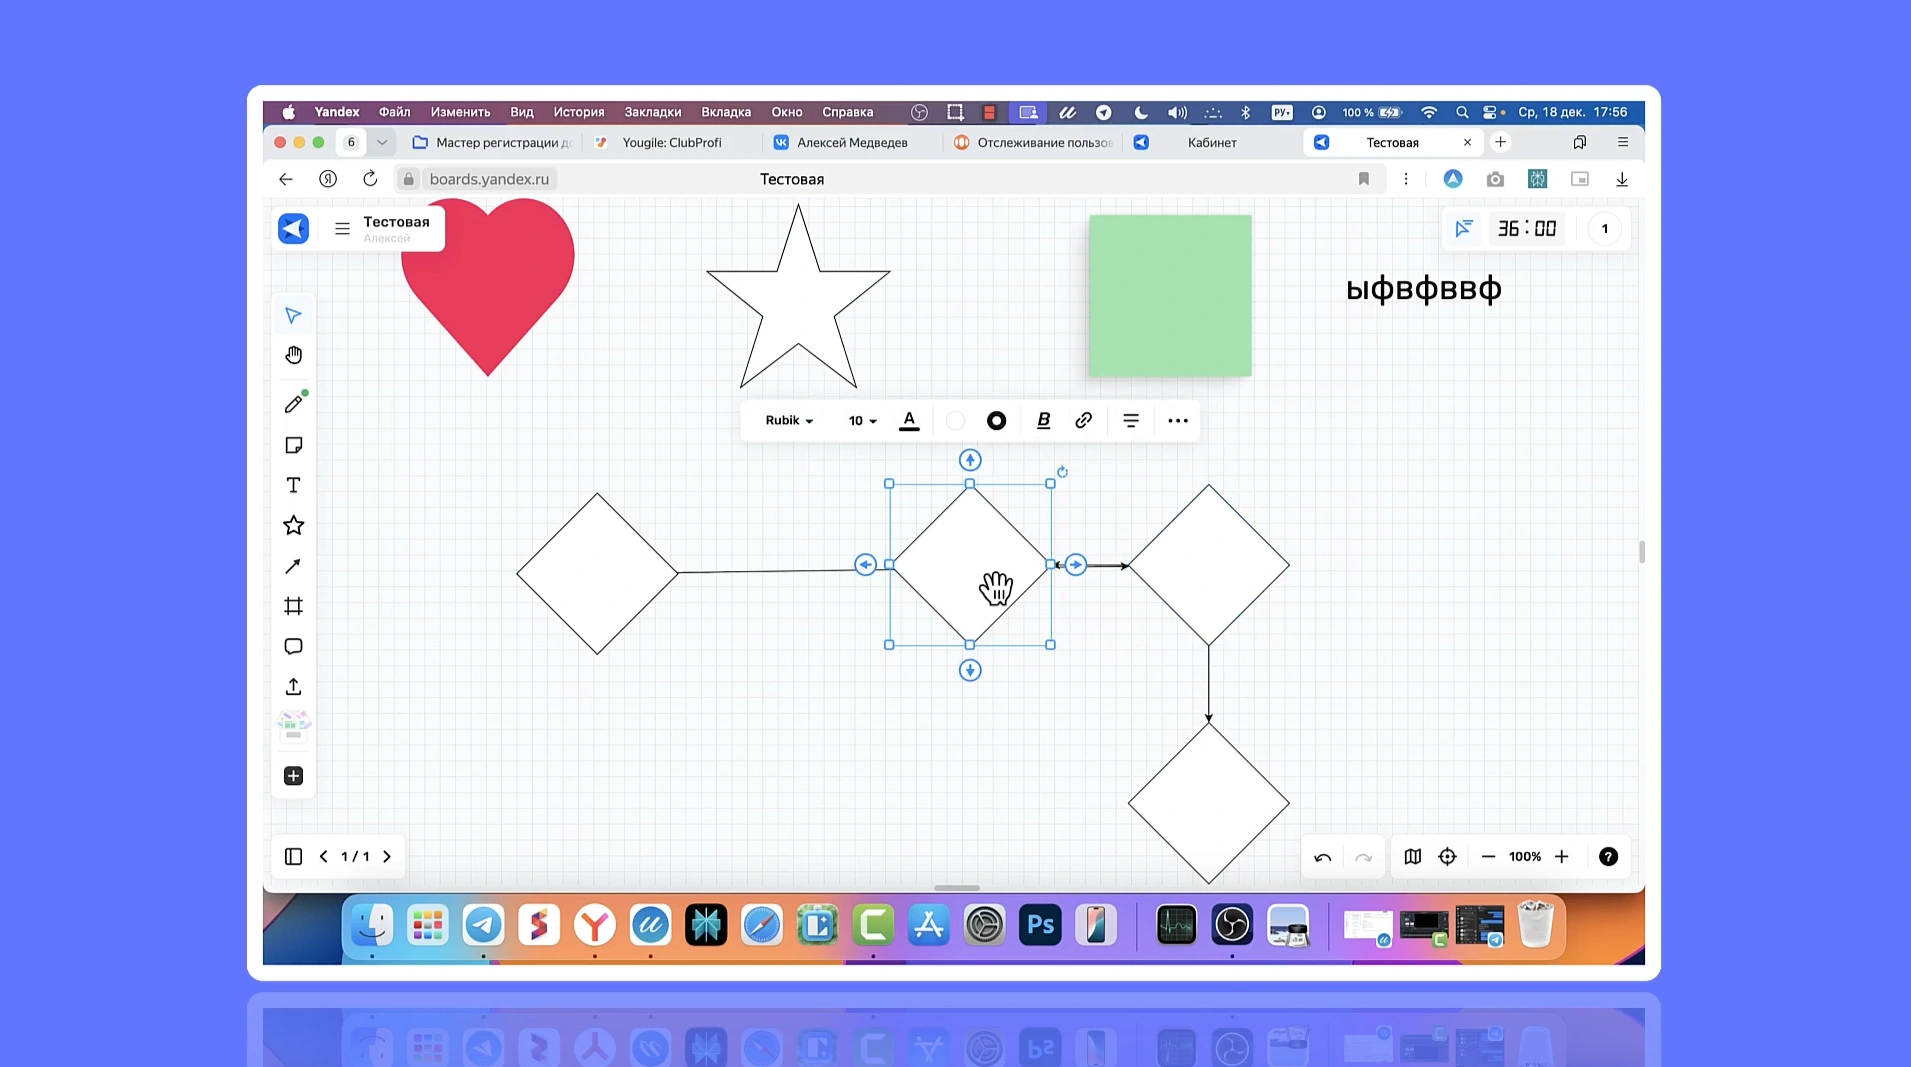Select the Sticky note tool
1911x1067 pixels.
pos(293,445)
